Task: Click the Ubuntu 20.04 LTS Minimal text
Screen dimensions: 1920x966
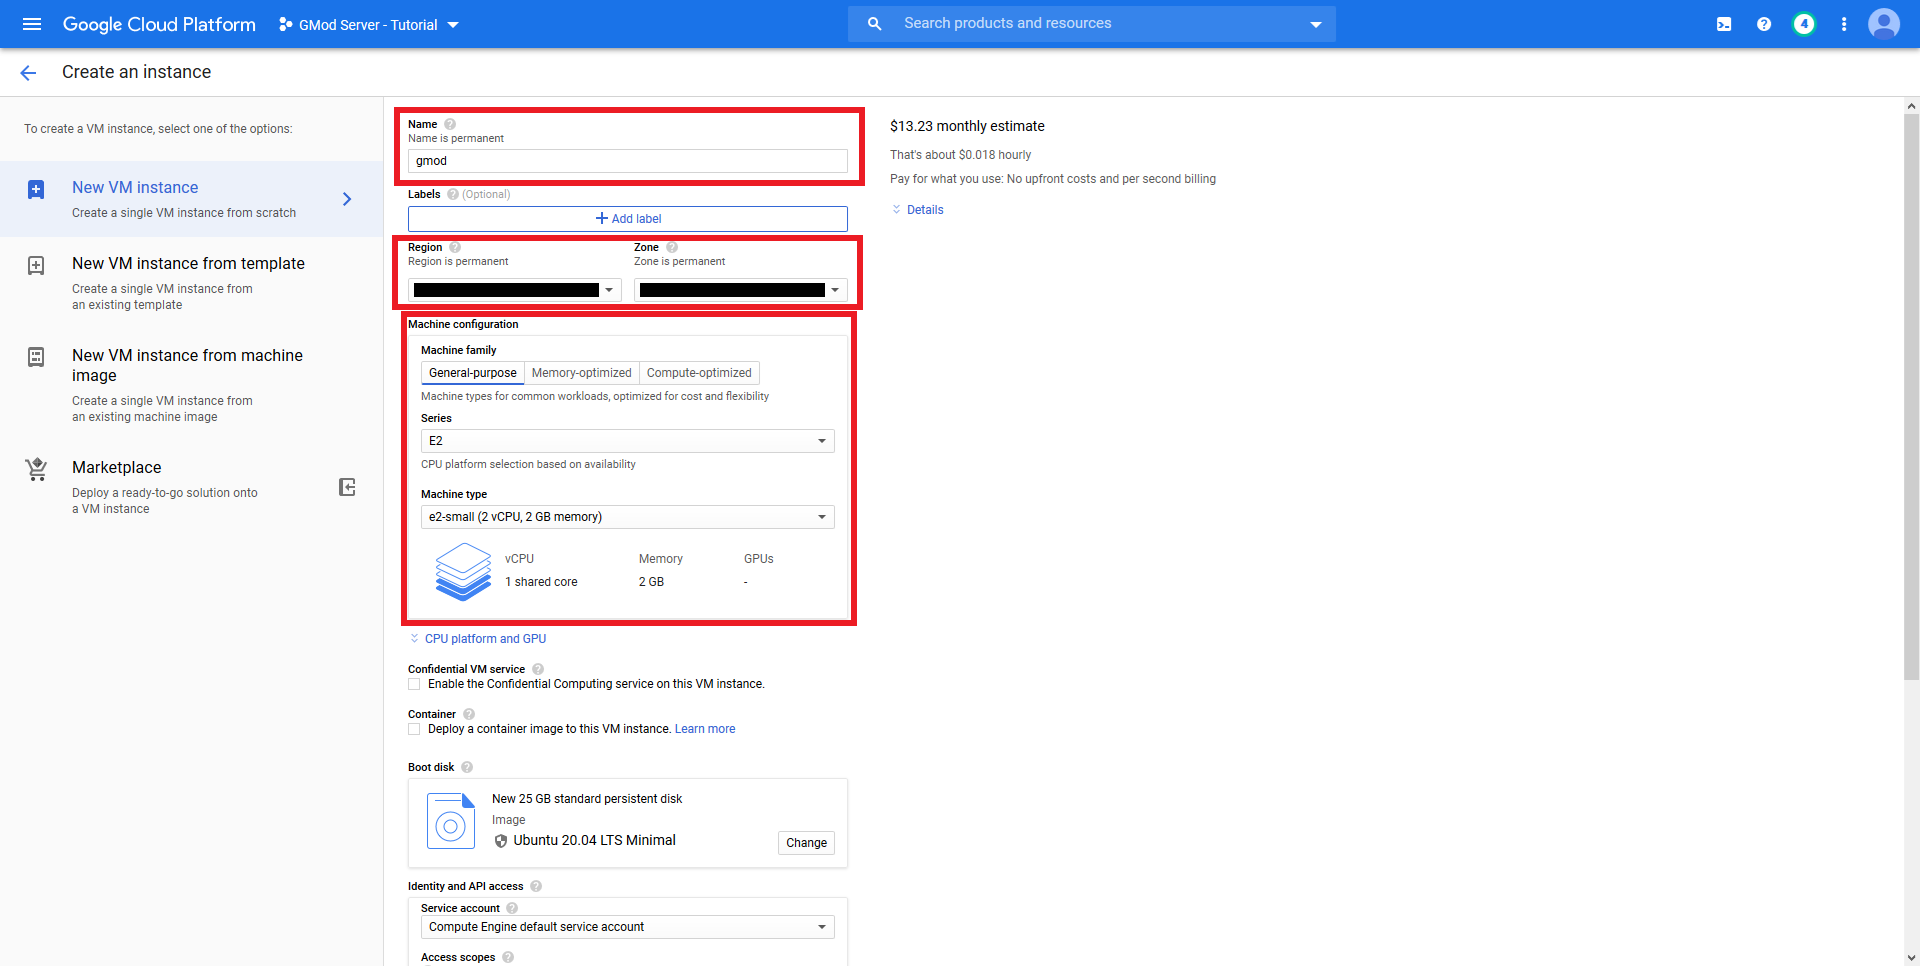Action: [x=594, y=841]
